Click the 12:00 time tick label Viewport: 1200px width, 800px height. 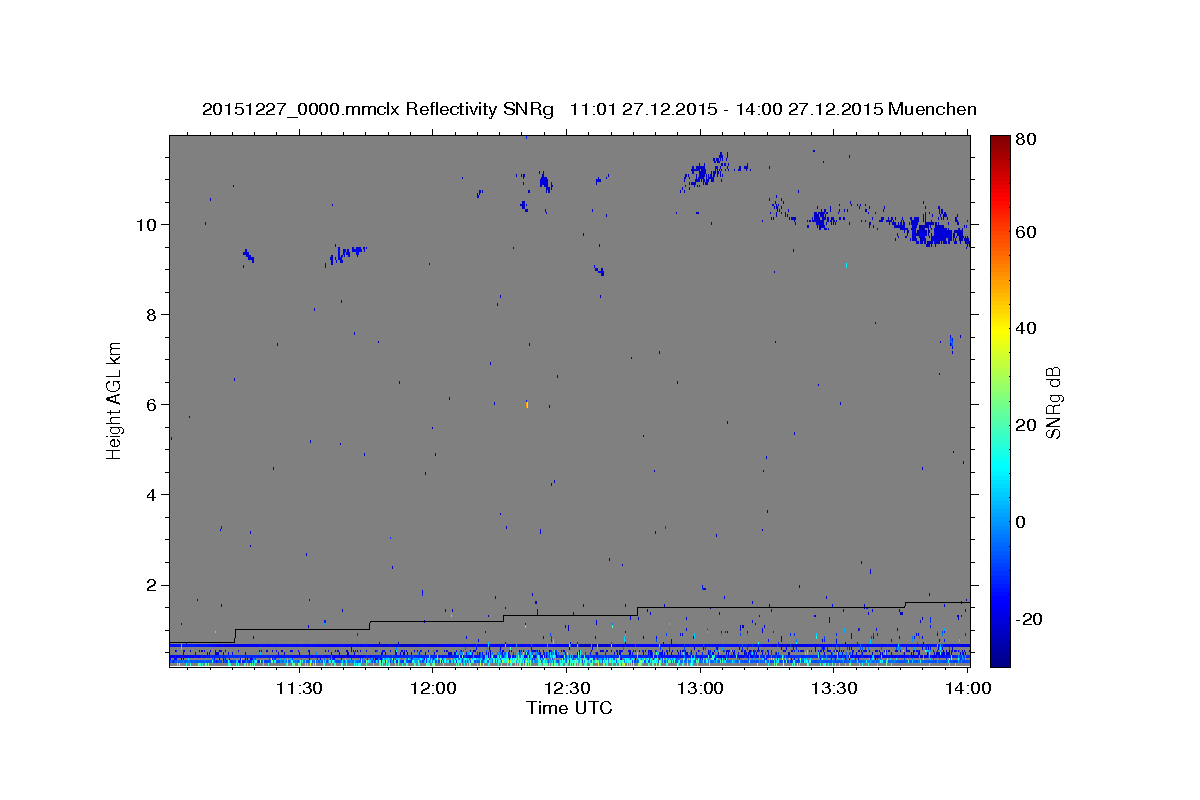tap(433, 689)
